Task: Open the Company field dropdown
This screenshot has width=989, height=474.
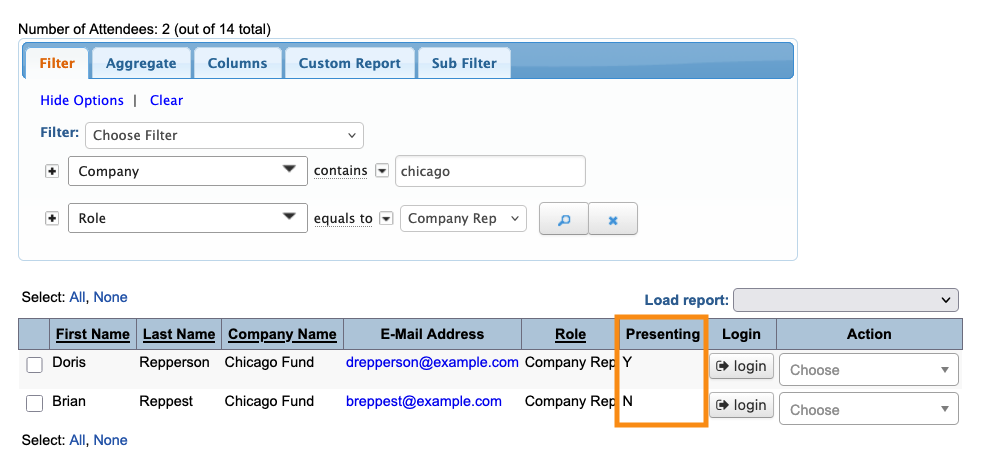Action: tap(188, 171)
